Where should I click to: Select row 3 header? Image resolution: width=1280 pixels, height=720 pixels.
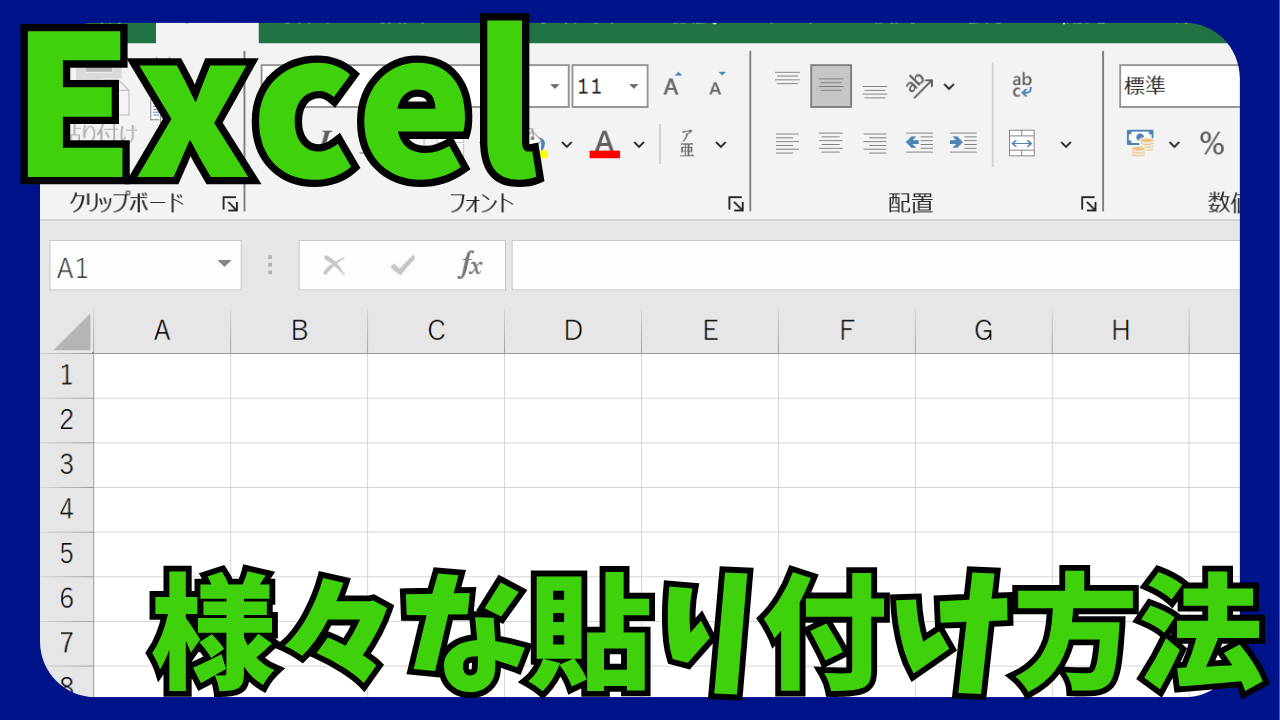[67, 465]
